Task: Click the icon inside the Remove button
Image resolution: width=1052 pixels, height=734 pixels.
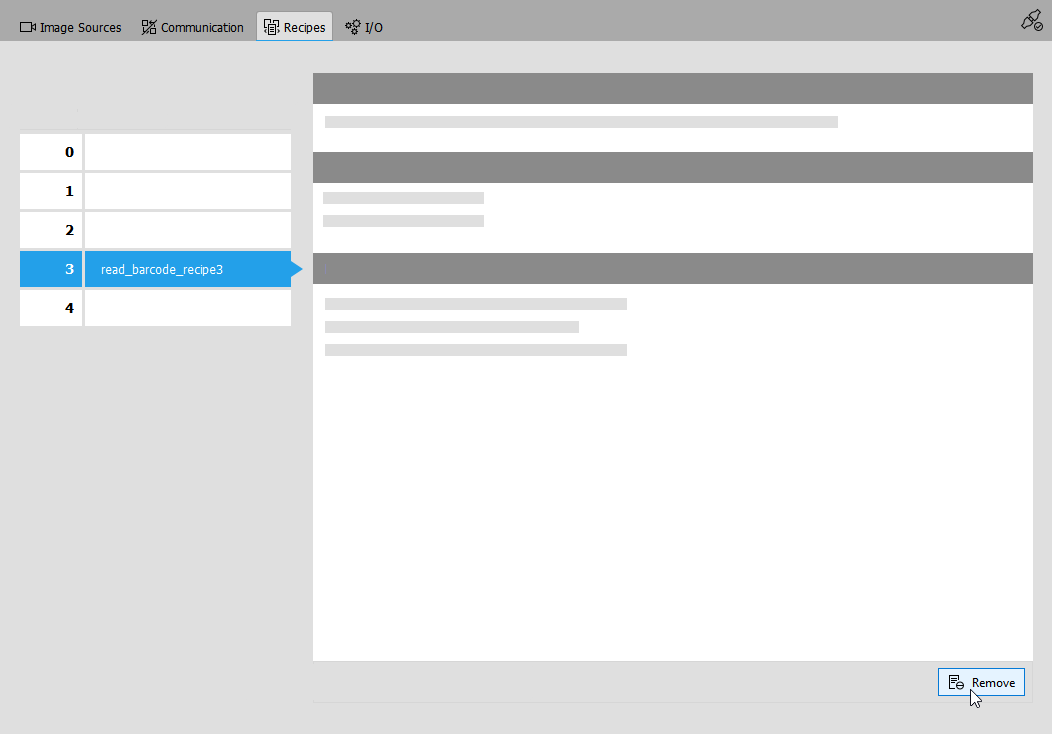Action: [956, 683]
